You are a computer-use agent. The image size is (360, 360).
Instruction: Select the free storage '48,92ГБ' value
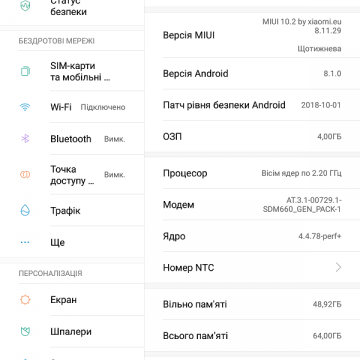tap(327, 304)
